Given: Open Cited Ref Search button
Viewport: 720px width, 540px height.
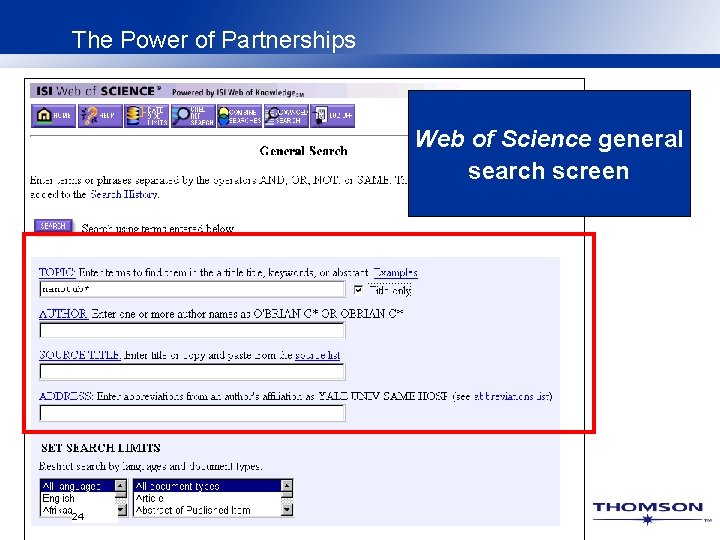Looking at the screenshot, I should coord(193,116).
